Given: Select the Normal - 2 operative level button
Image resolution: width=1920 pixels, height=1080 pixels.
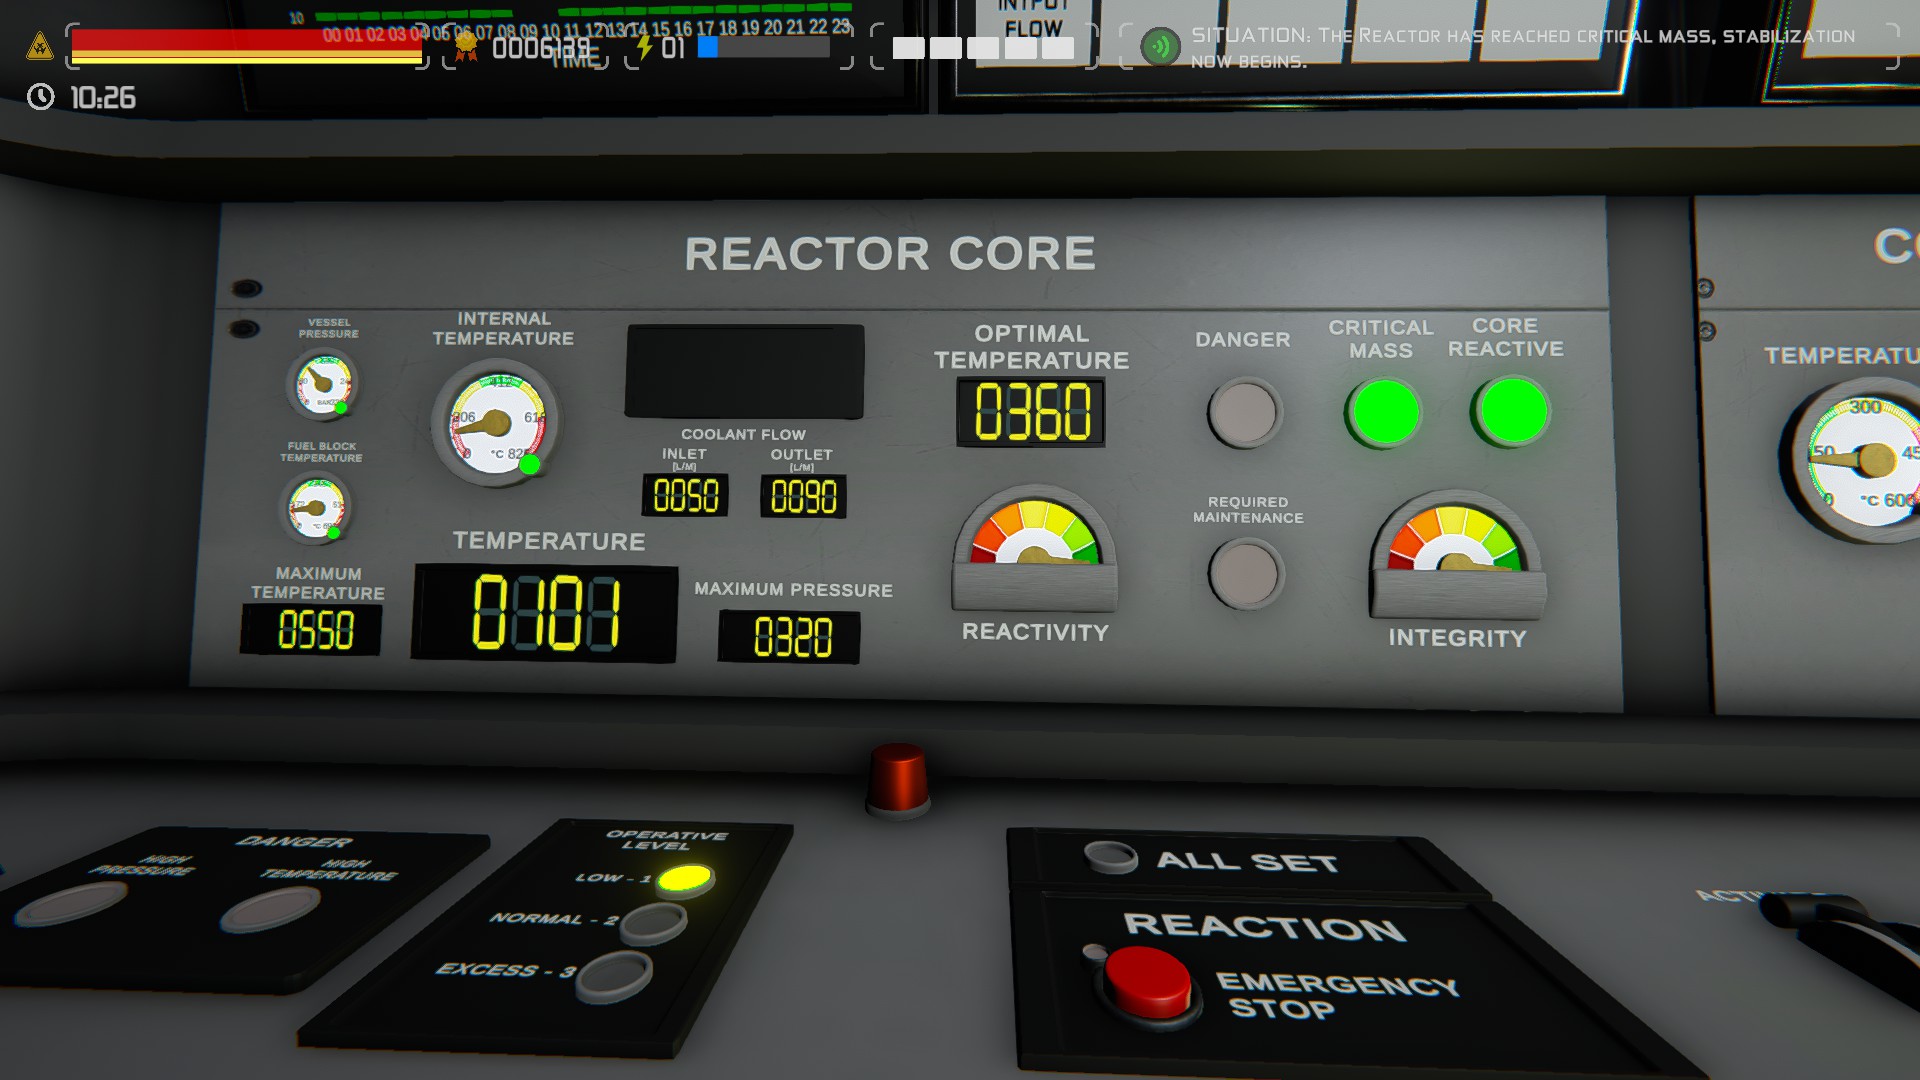Looking at the screenshot, I should click(652, 923).
